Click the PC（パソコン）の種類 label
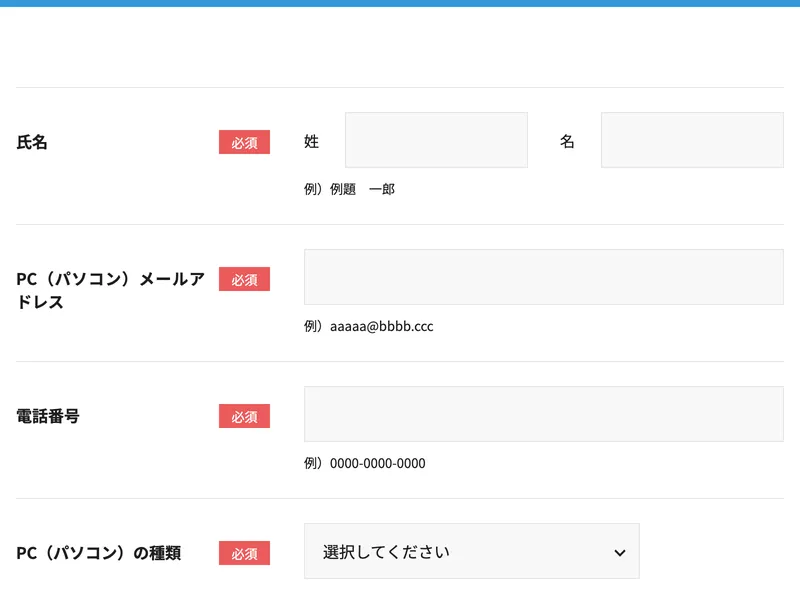The height and width of the screenshot is (600, 800). (x=98, y=553)
